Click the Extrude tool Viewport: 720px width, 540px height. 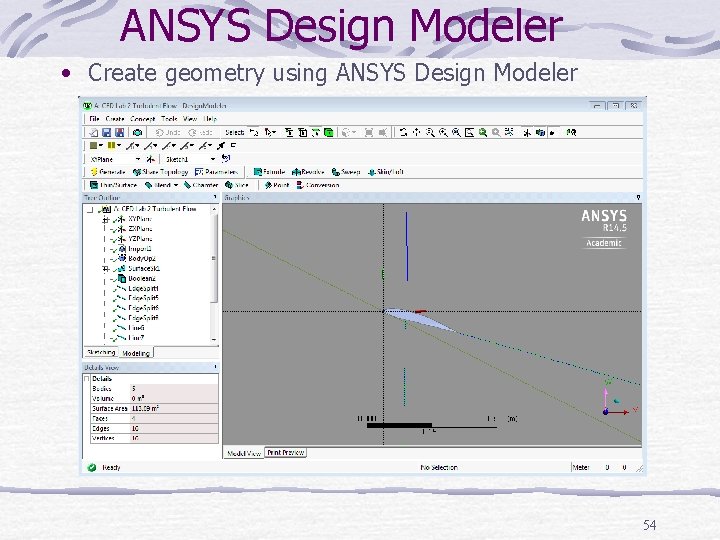(x=270, y=172)
